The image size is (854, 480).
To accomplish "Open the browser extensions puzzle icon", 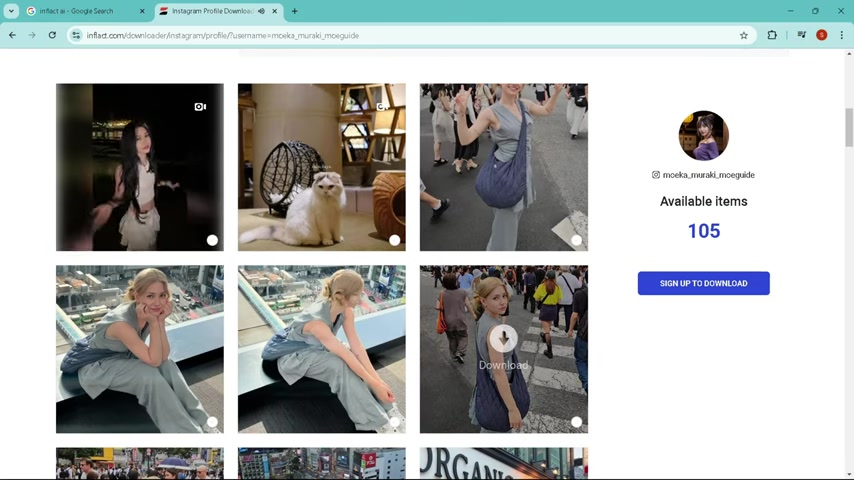I will pos(772,35).
